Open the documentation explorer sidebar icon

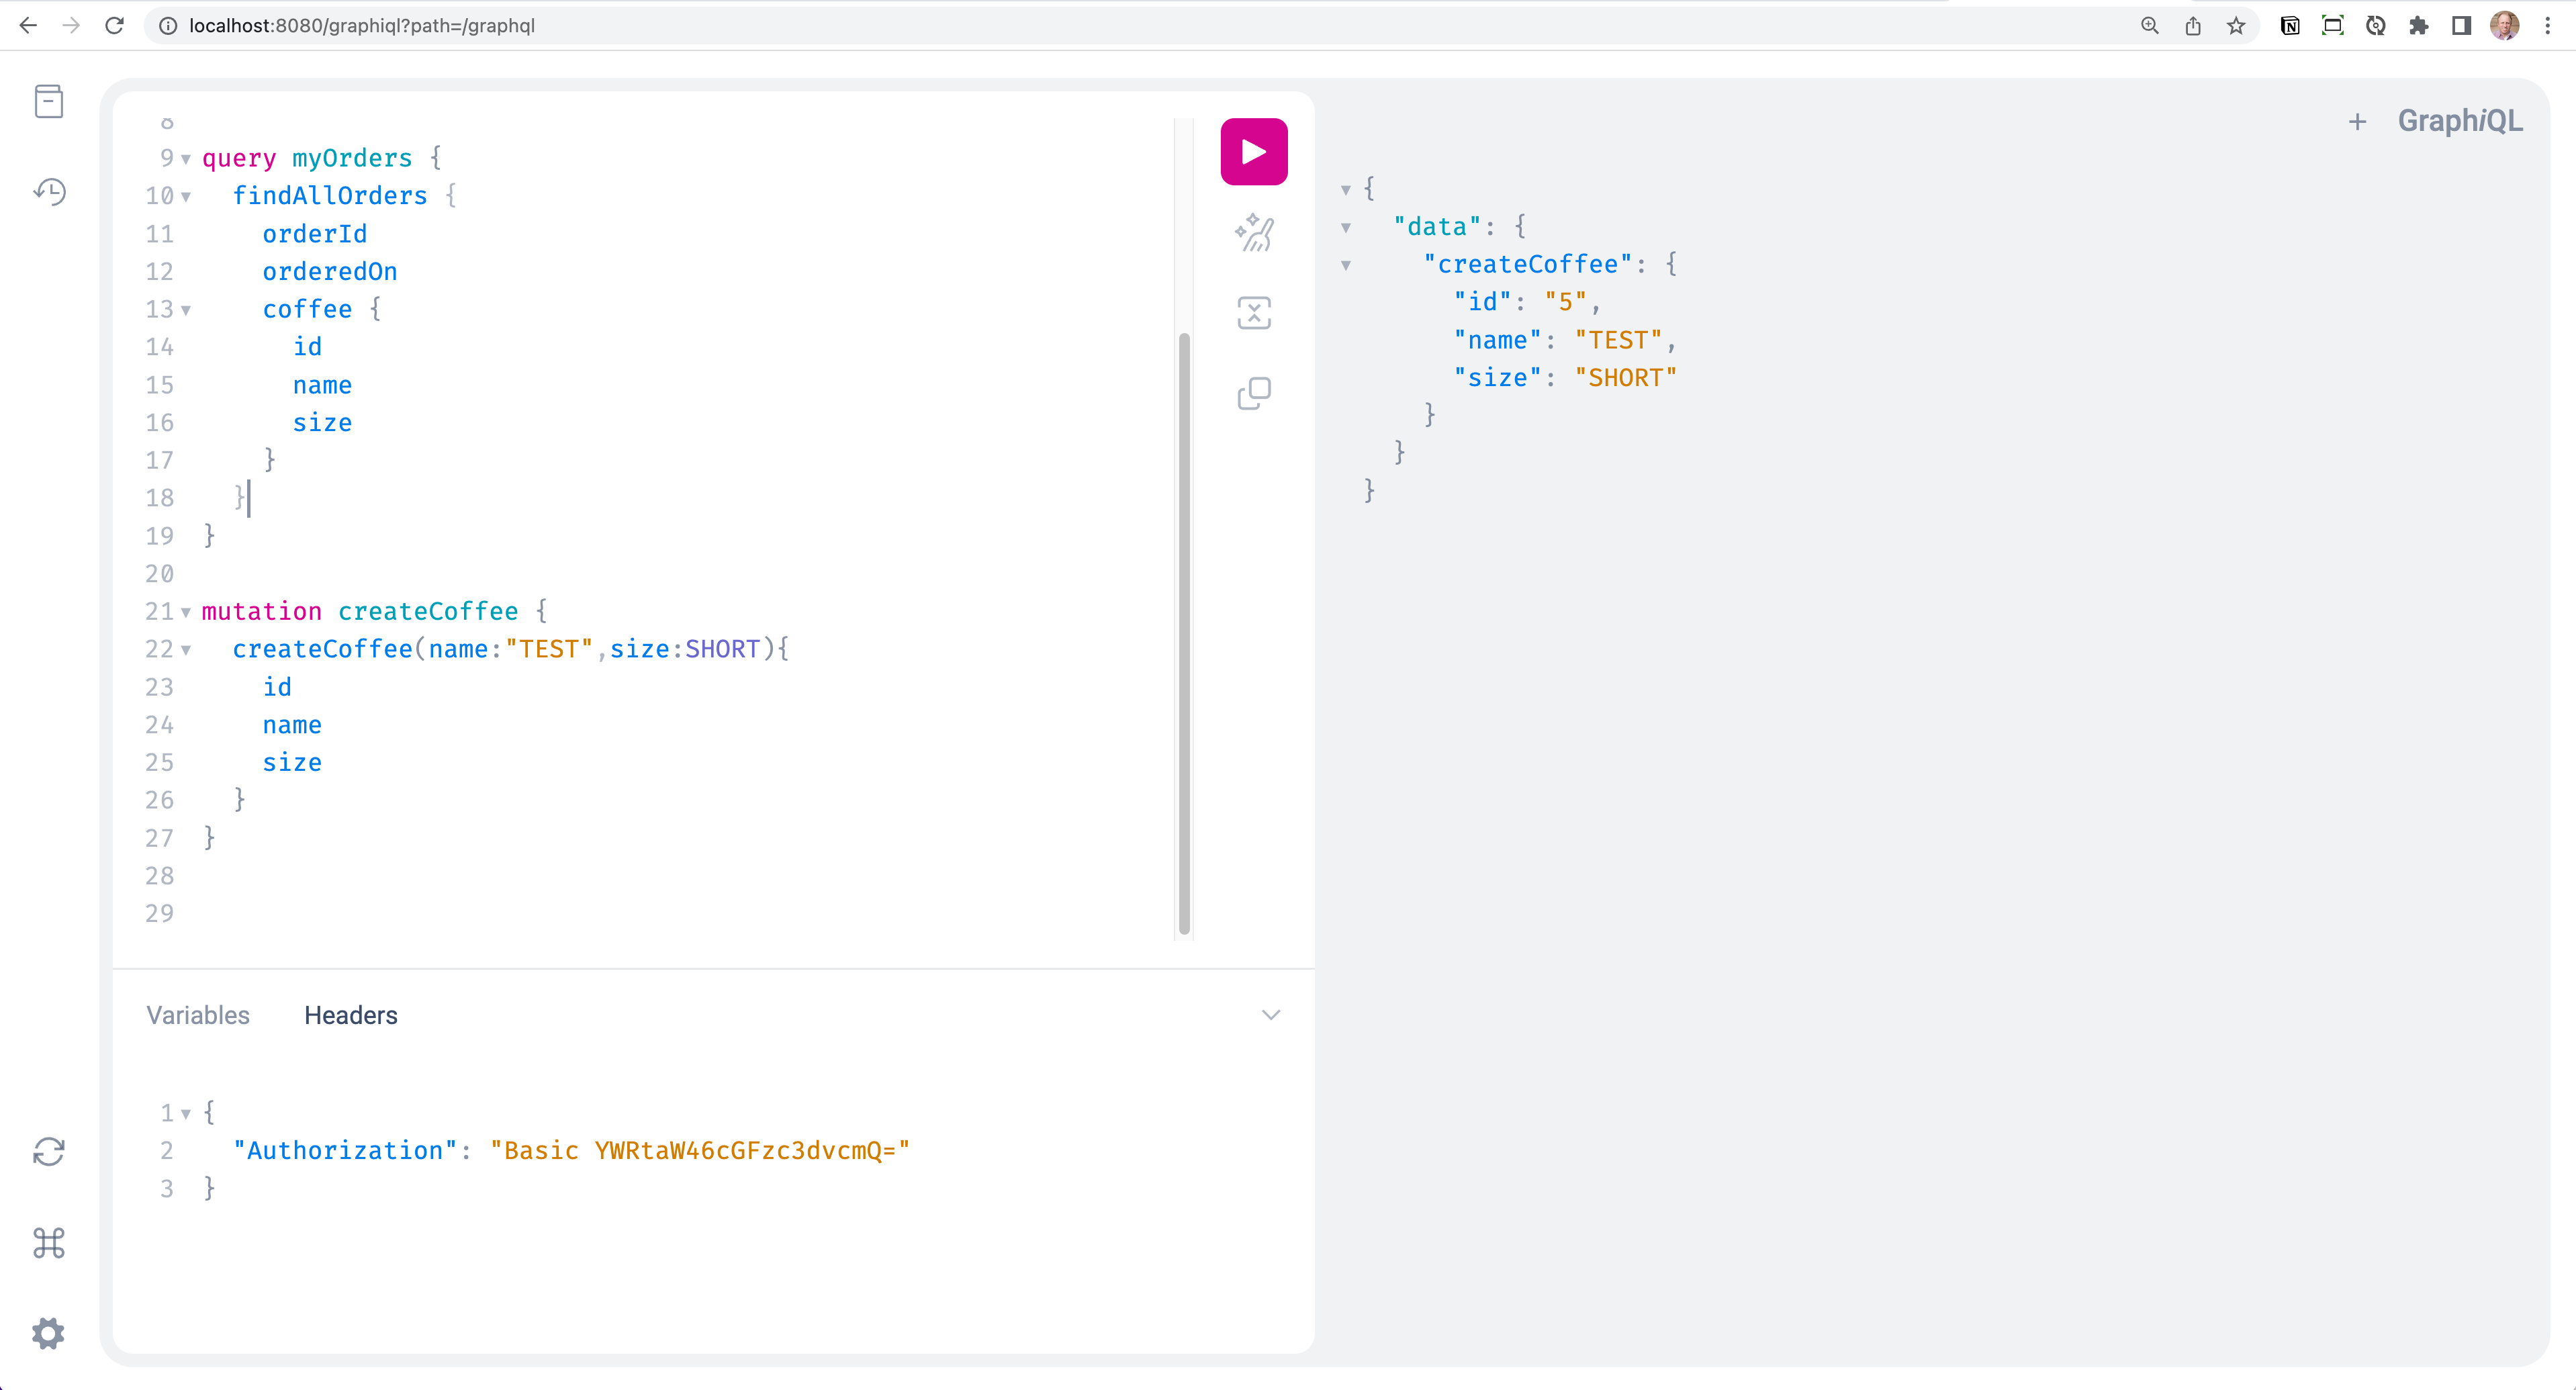48,101
